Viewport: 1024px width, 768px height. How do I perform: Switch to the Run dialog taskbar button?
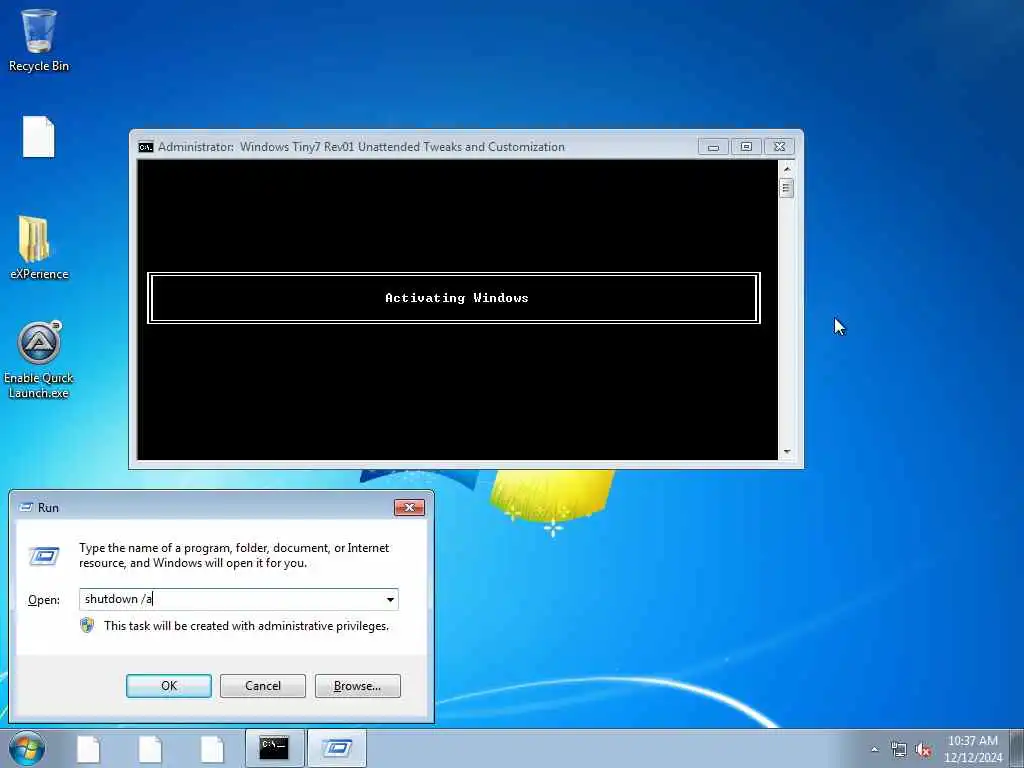337,748
